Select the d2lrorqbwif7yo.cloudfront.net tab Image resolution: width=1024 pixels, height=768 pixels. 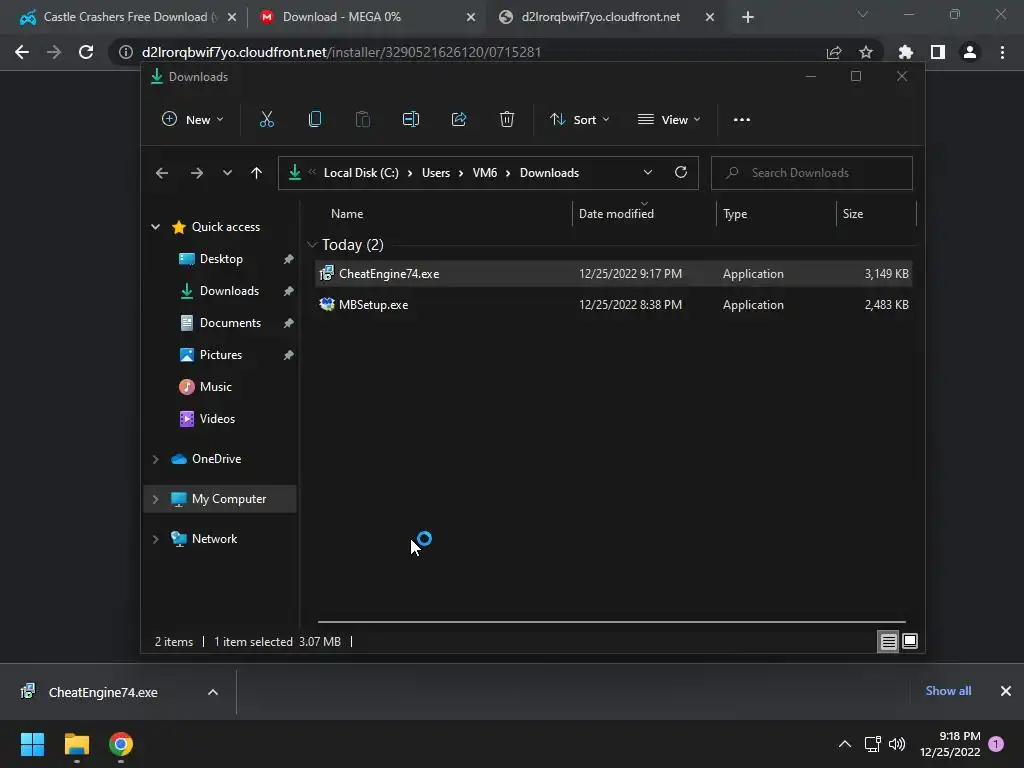pos(600,17)
